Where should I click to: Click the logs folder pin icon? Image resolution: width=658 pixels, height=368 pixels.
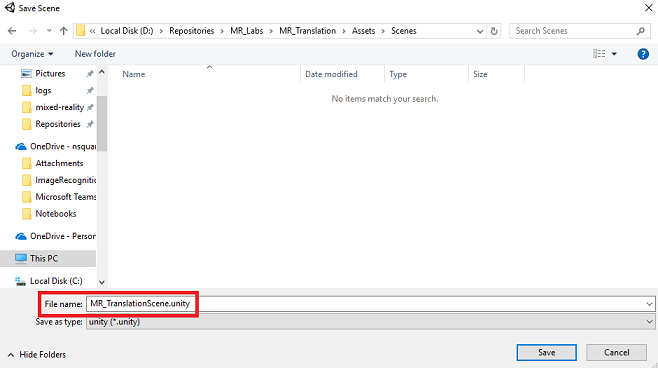pos(90,91)
